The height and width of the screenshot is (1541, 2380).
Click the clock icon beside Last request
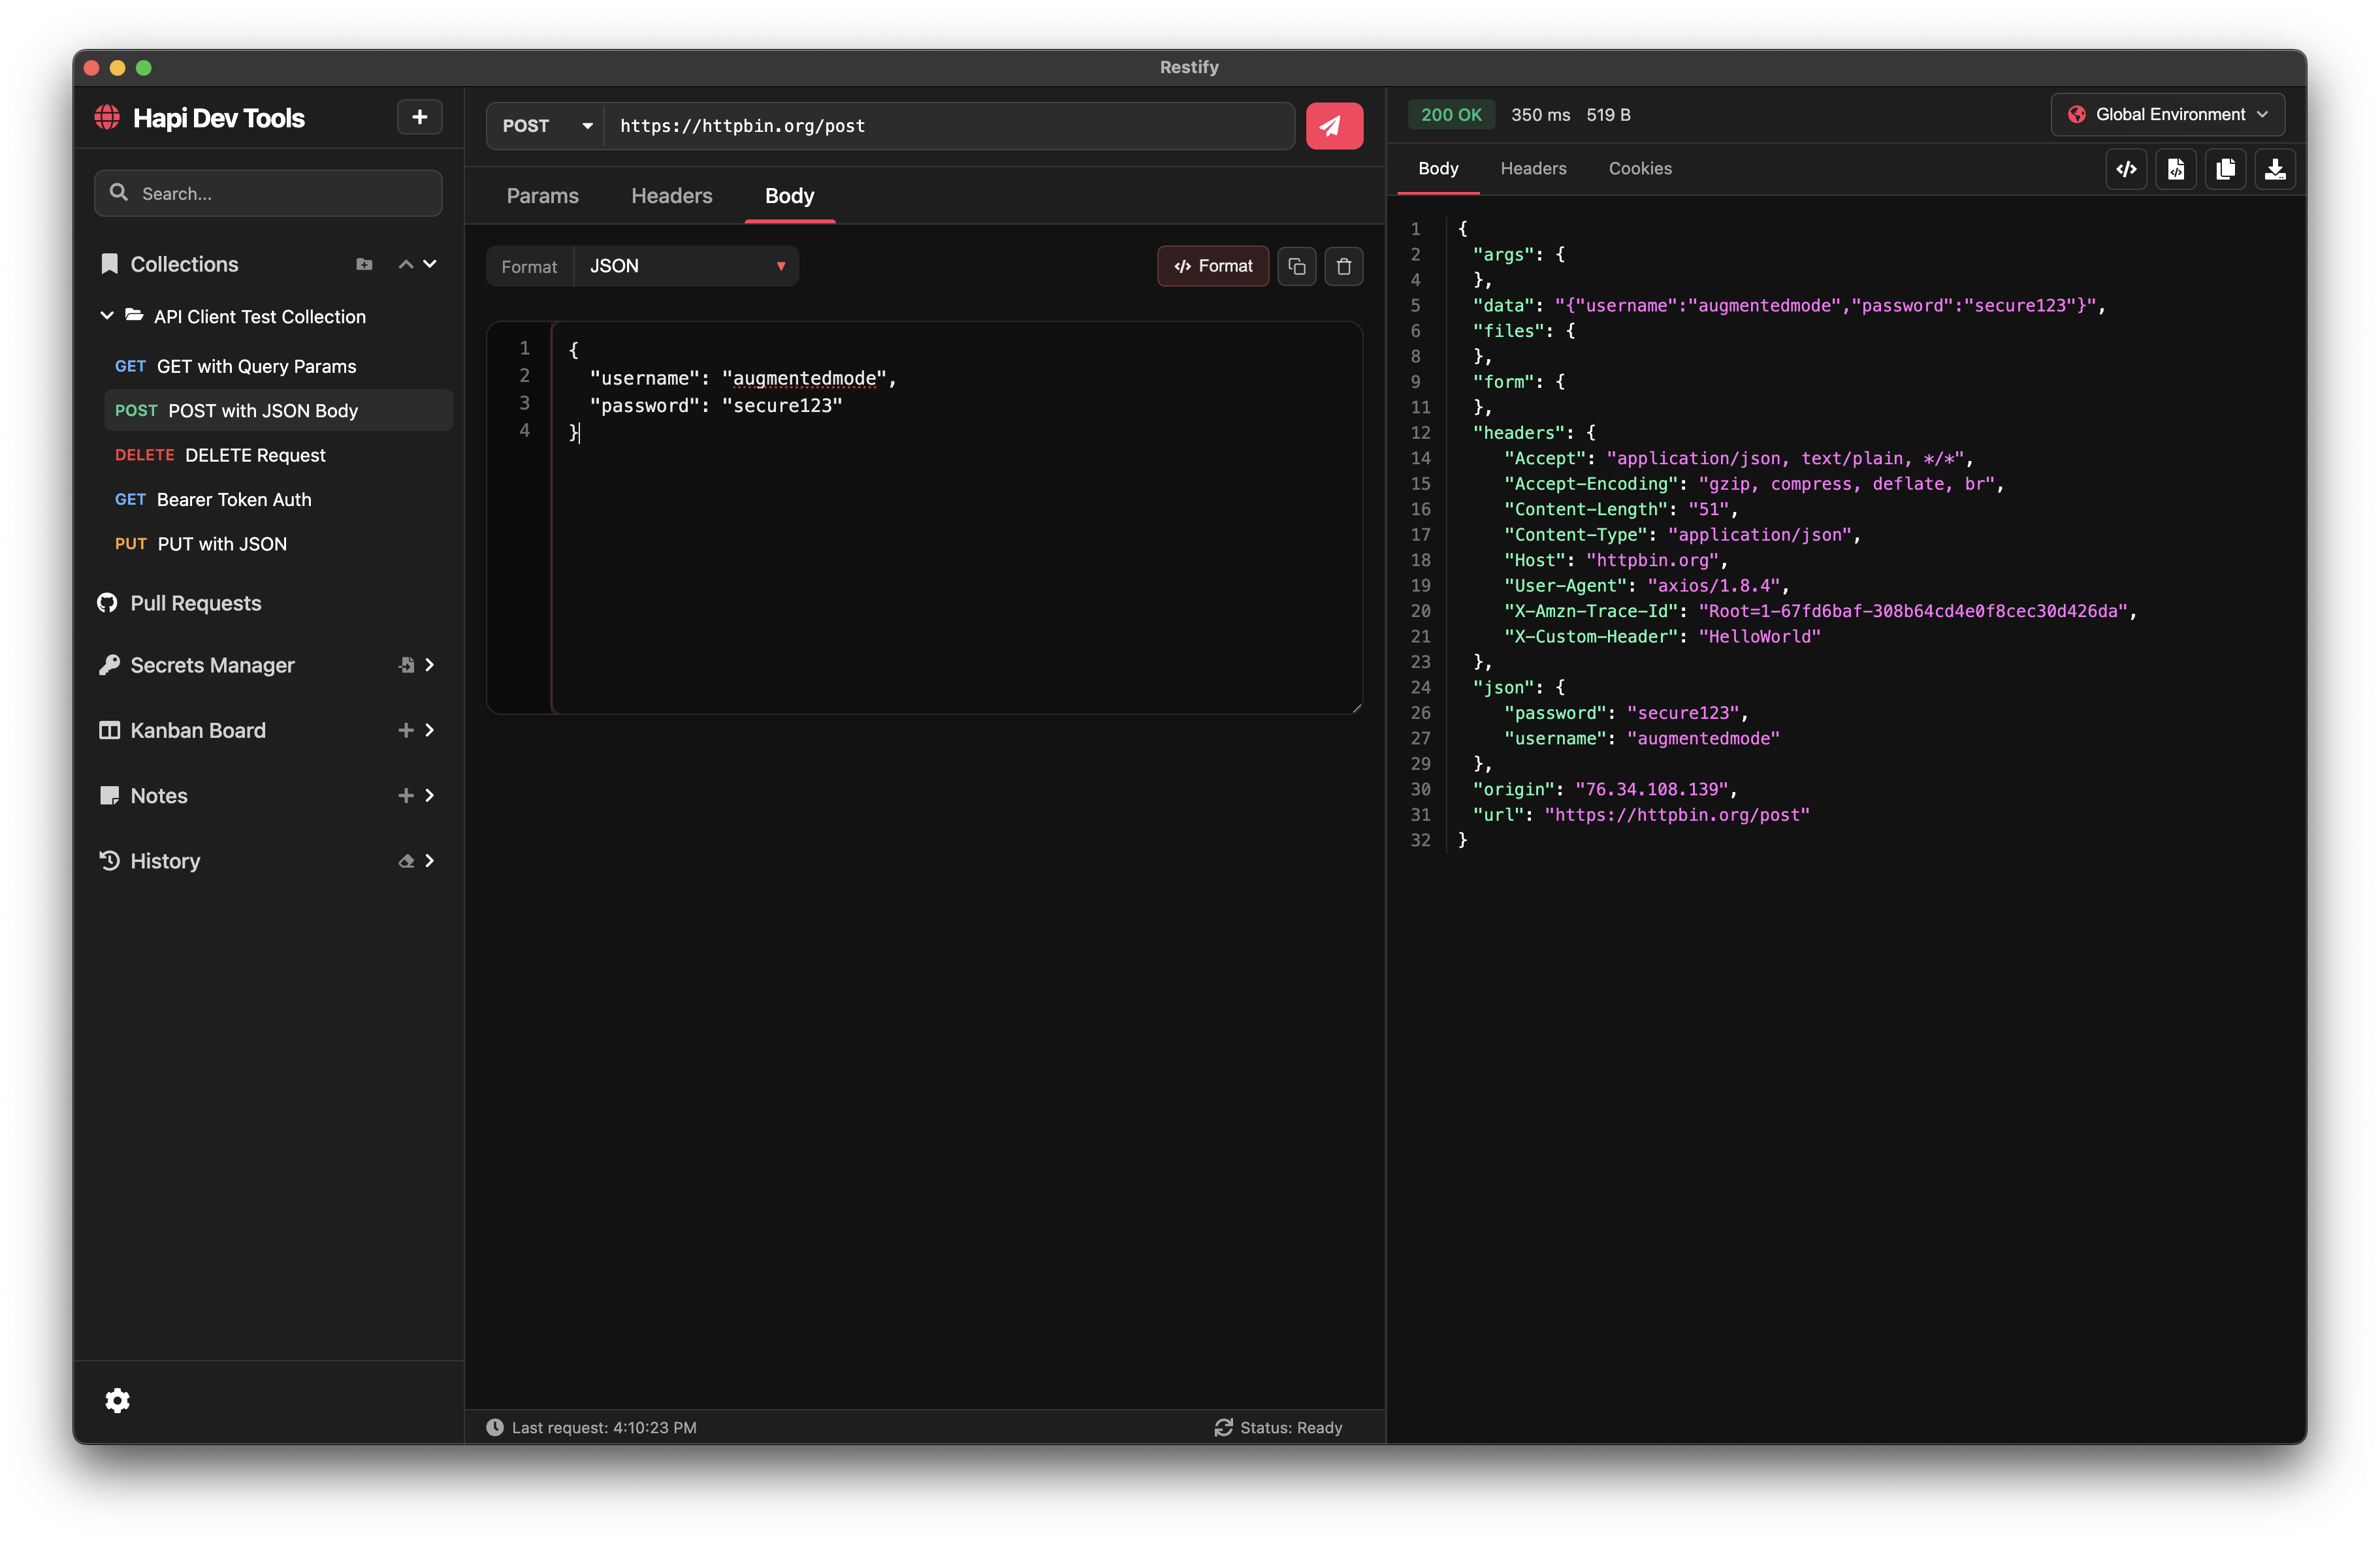pos(495,1427)
